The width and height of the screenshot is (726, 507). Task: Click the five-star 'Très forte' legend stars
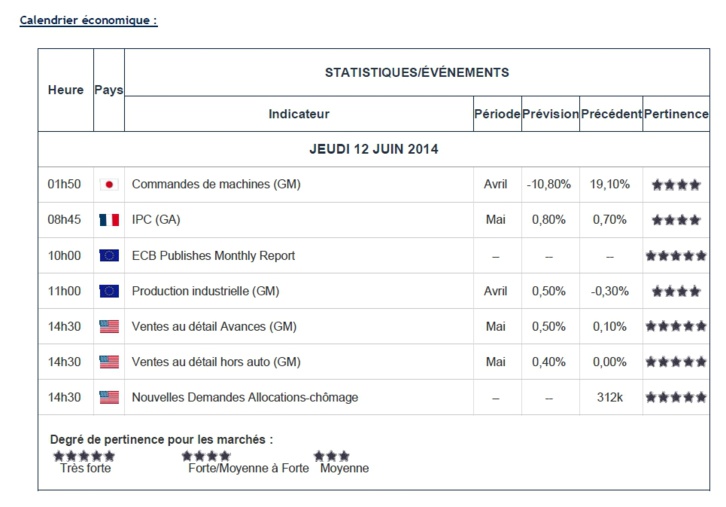[x=85, y=456]
